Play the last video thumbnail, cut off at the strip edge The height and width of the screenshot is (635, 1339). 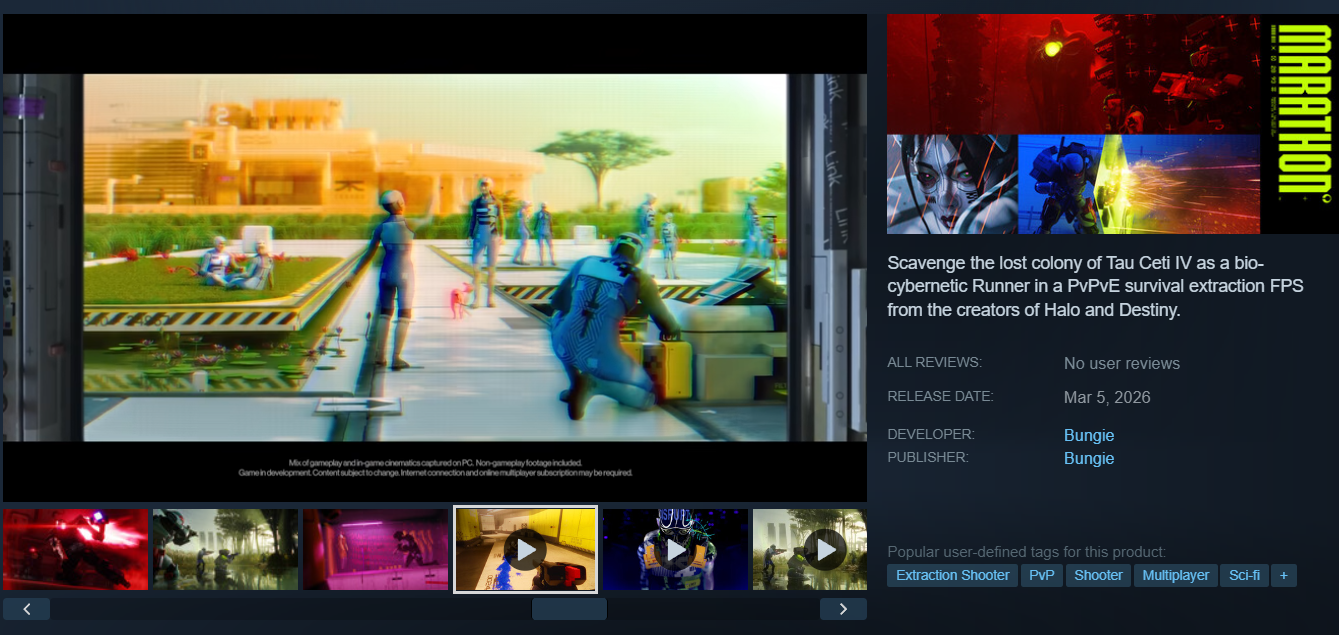point(810,549)
